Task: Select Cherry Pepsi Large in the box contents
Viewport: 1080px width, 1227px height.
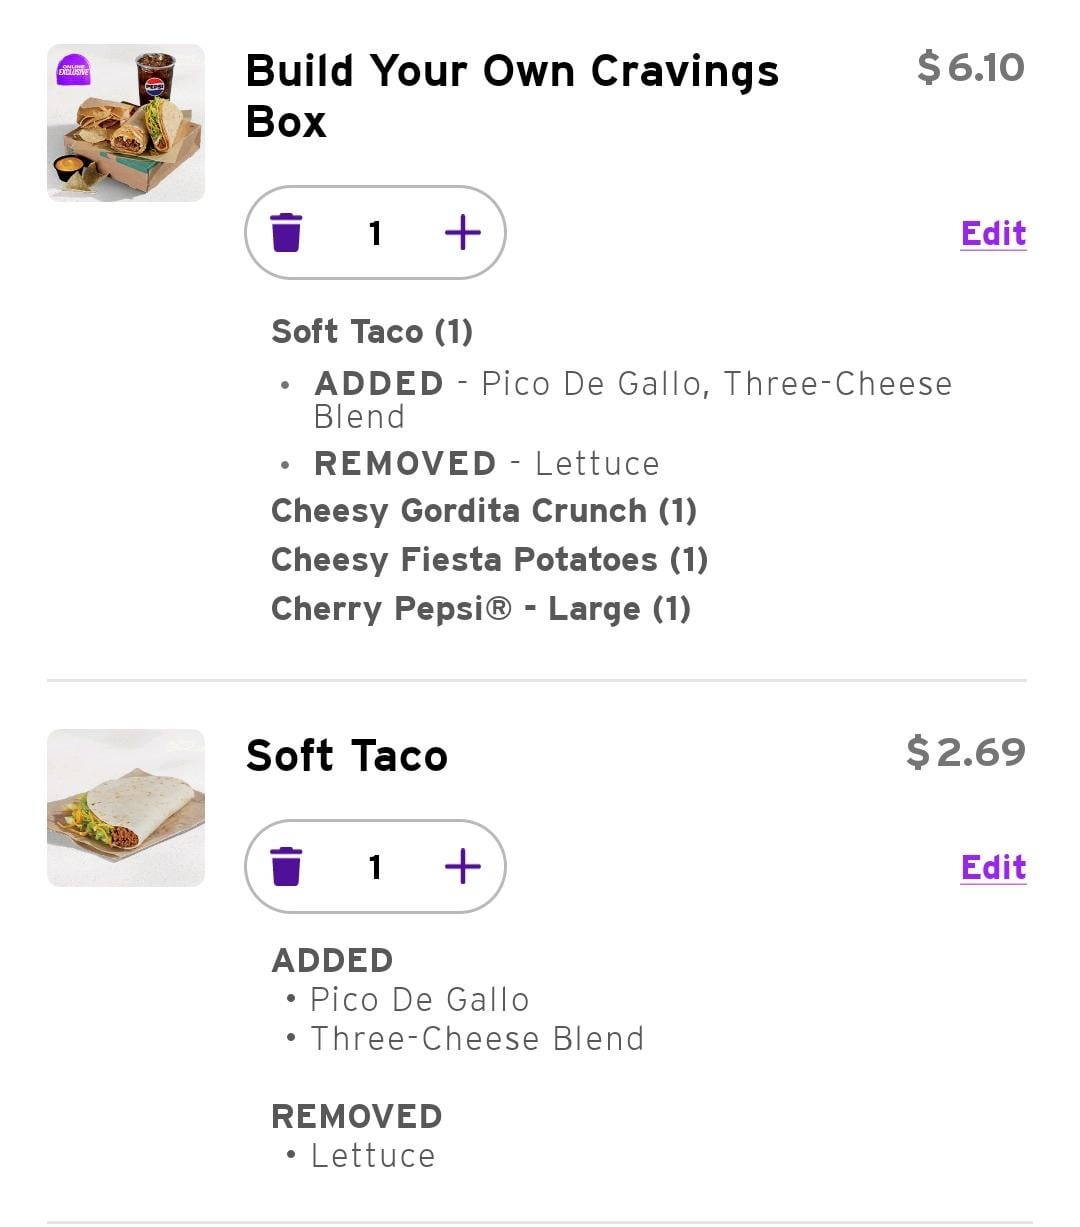Action: (481, 609)
